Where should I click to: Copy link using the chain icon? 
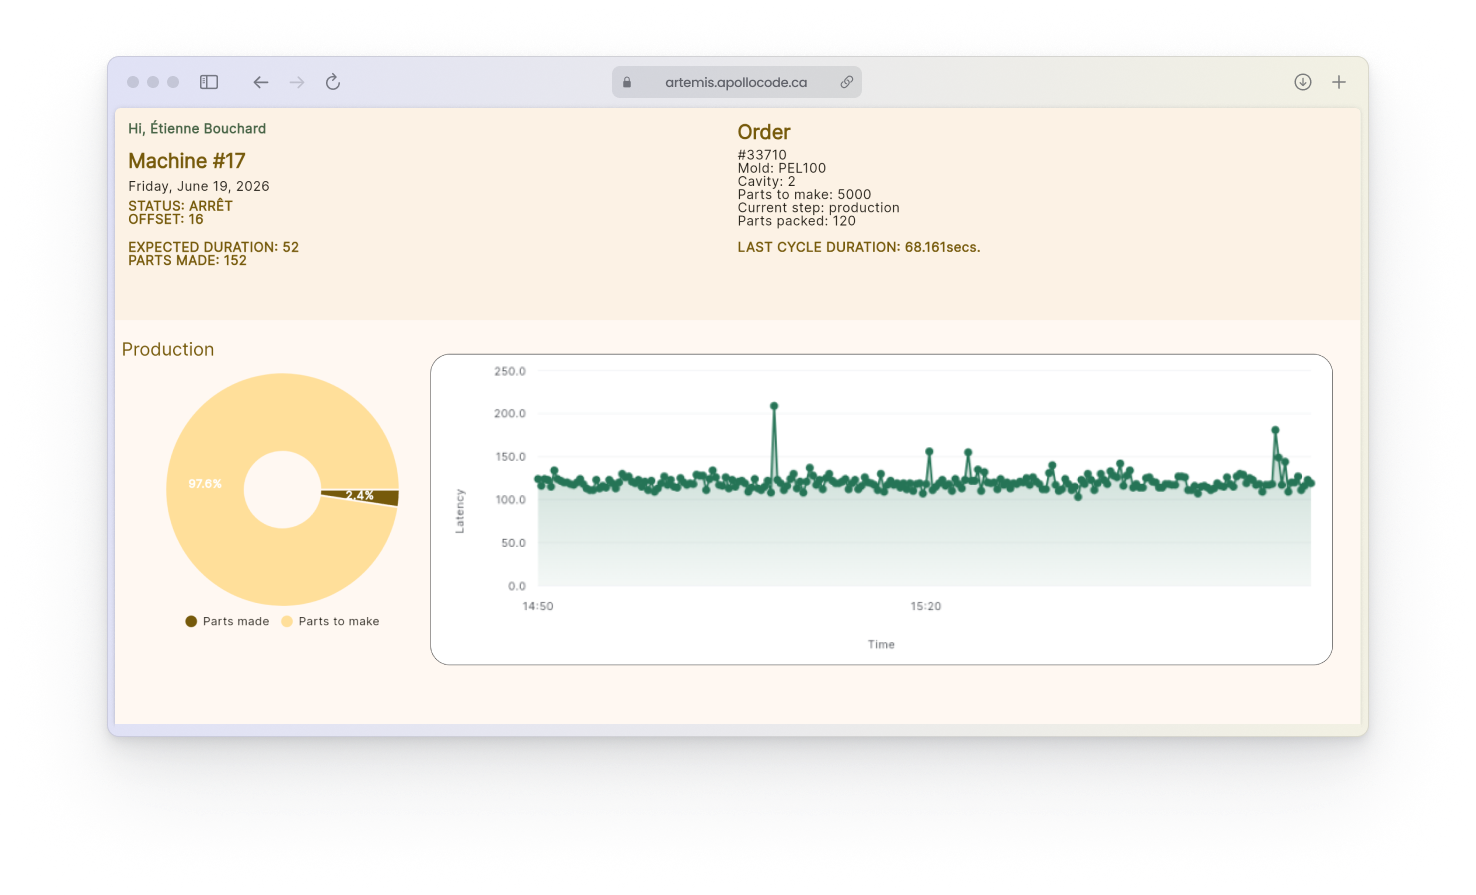pos(847,82)
